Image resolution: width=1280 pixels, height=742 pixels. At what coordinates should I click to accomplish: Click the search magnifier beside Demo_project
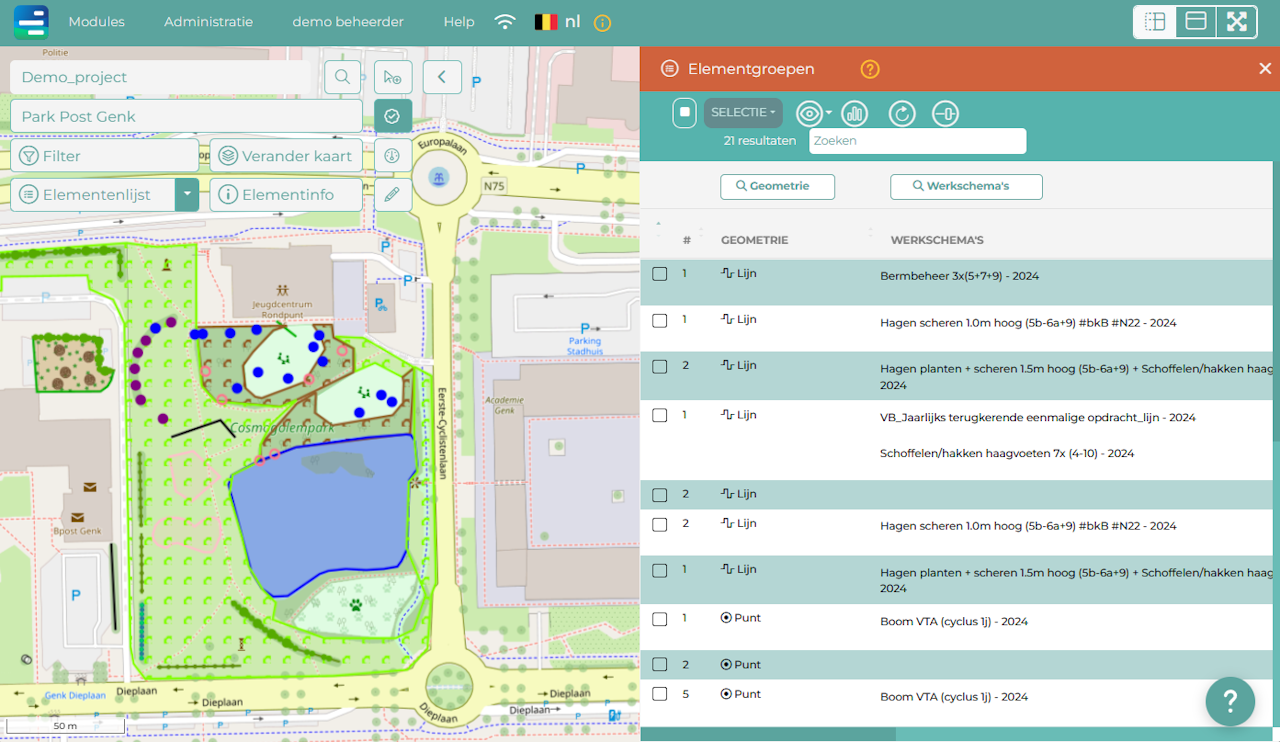click(x=342, y=77)
